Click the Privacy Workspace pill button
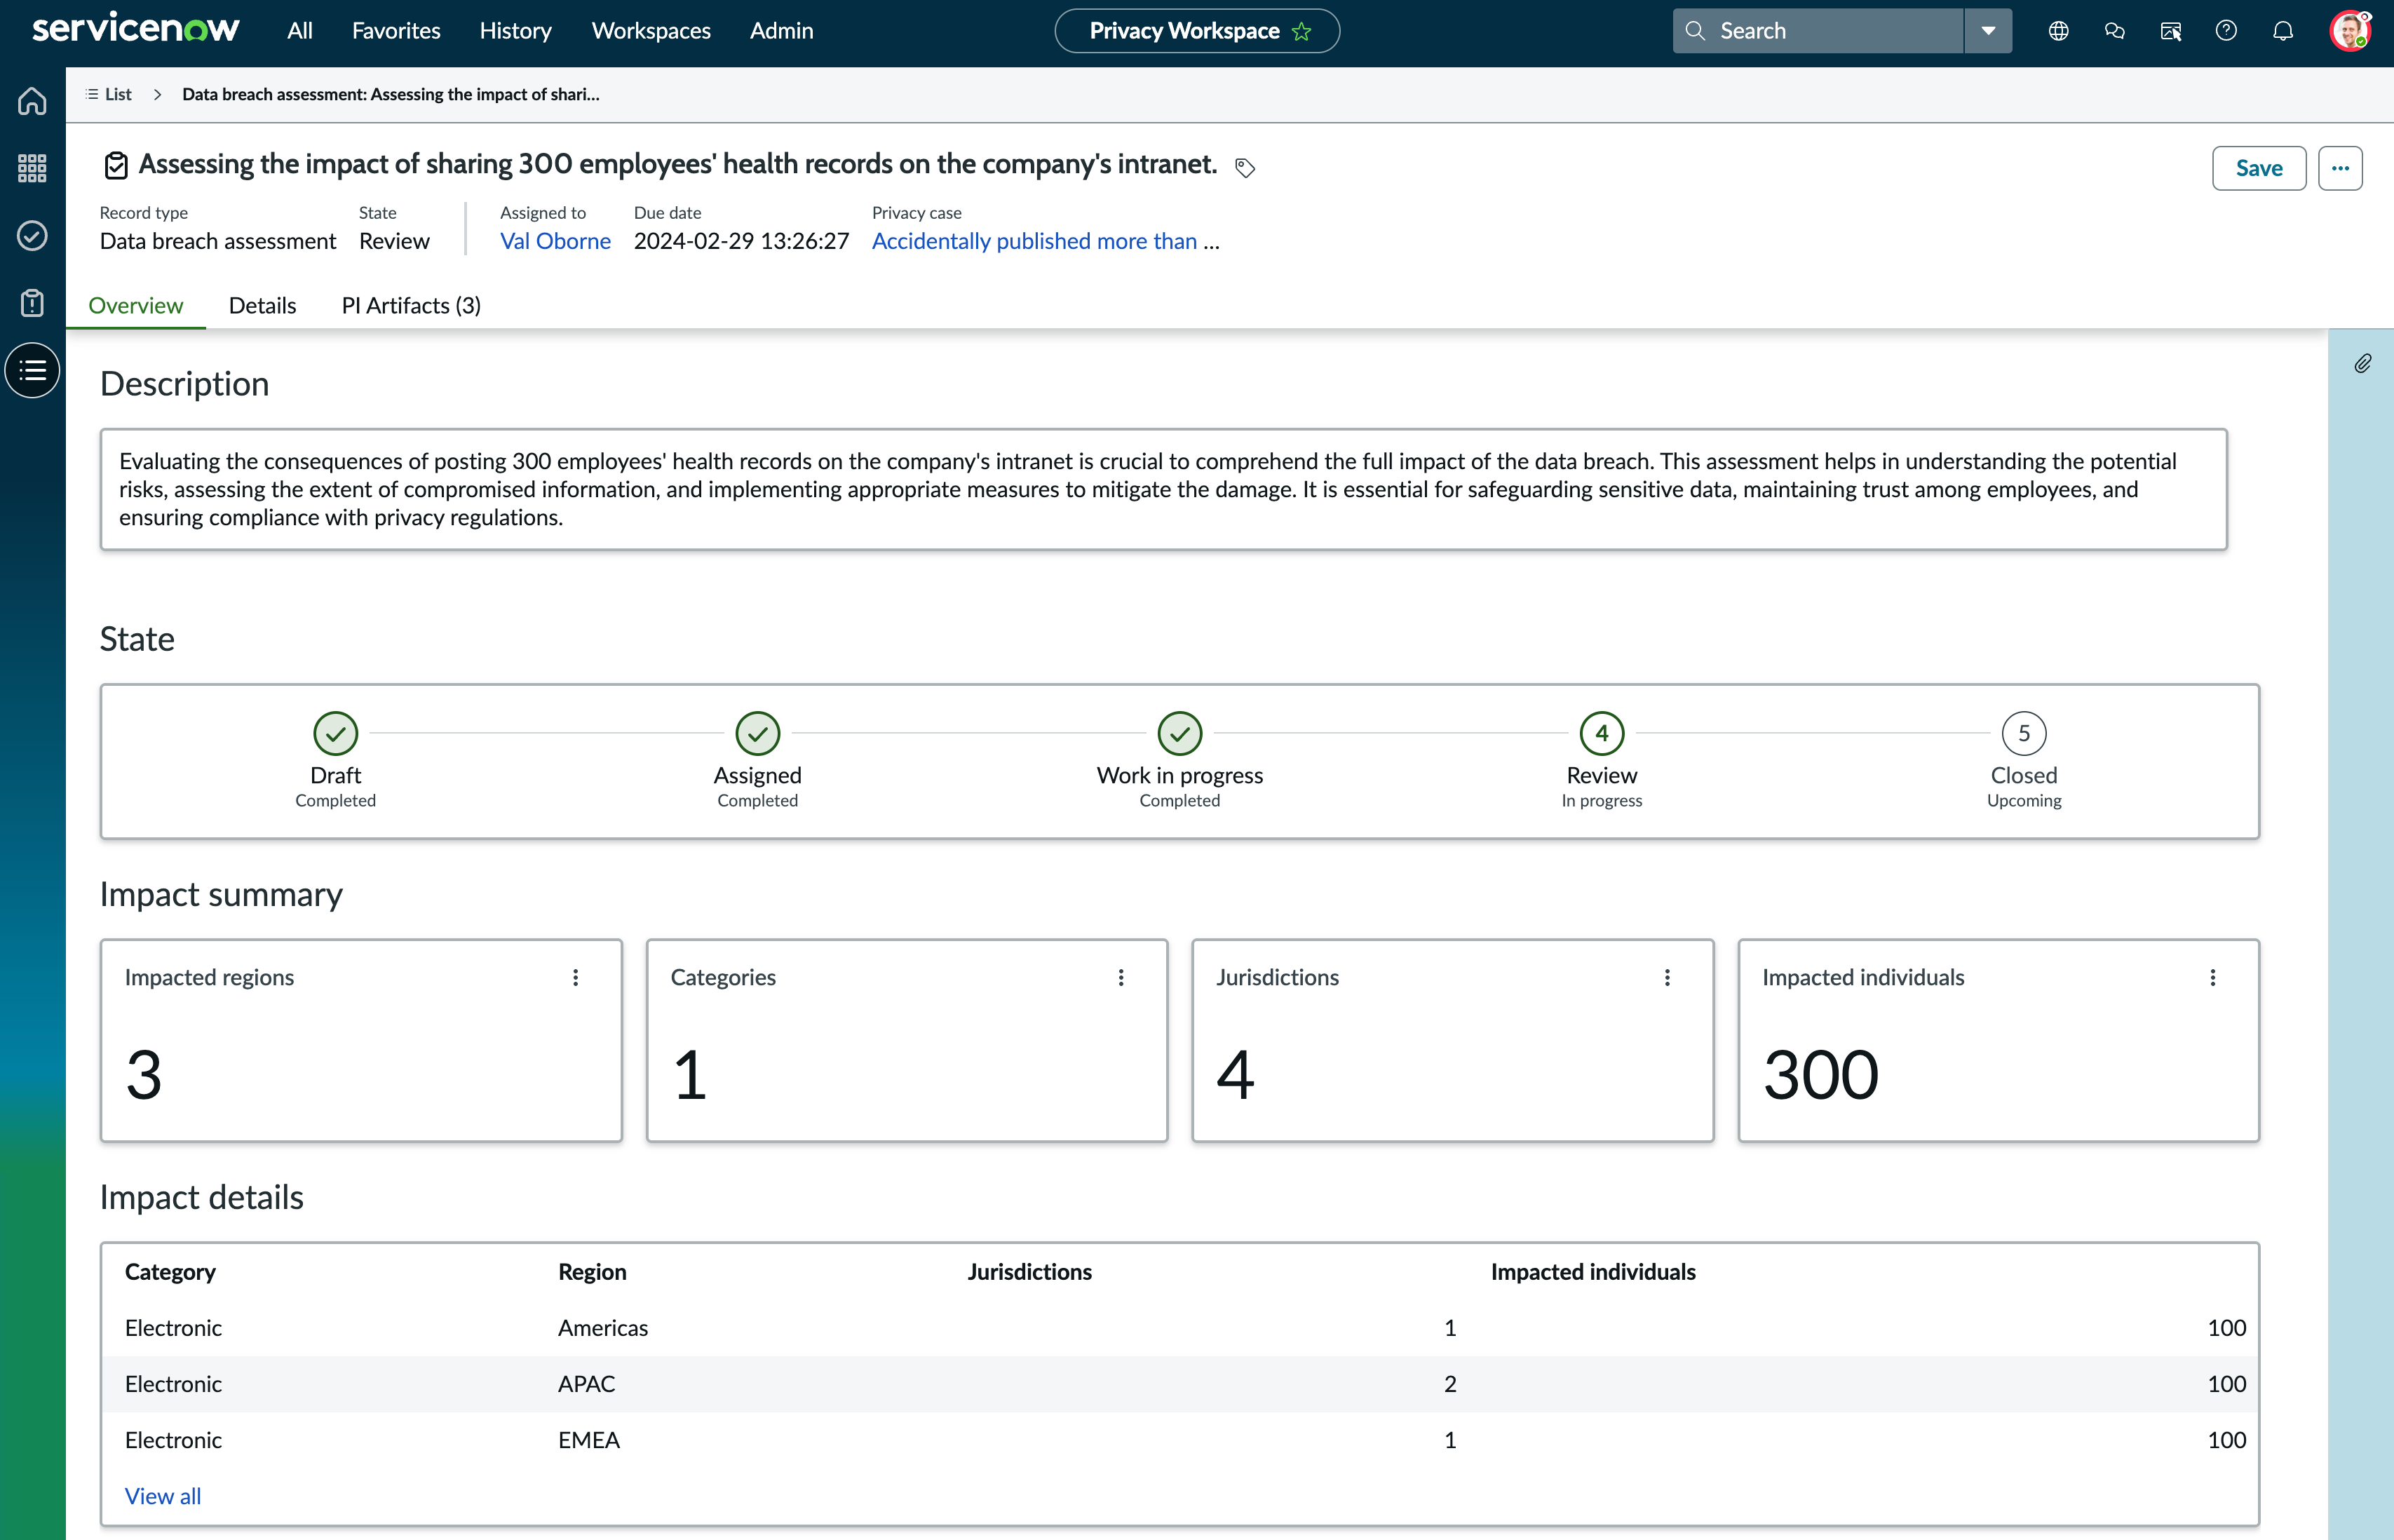Viewport: 2394px width, 1540px height. (1197, 31)
